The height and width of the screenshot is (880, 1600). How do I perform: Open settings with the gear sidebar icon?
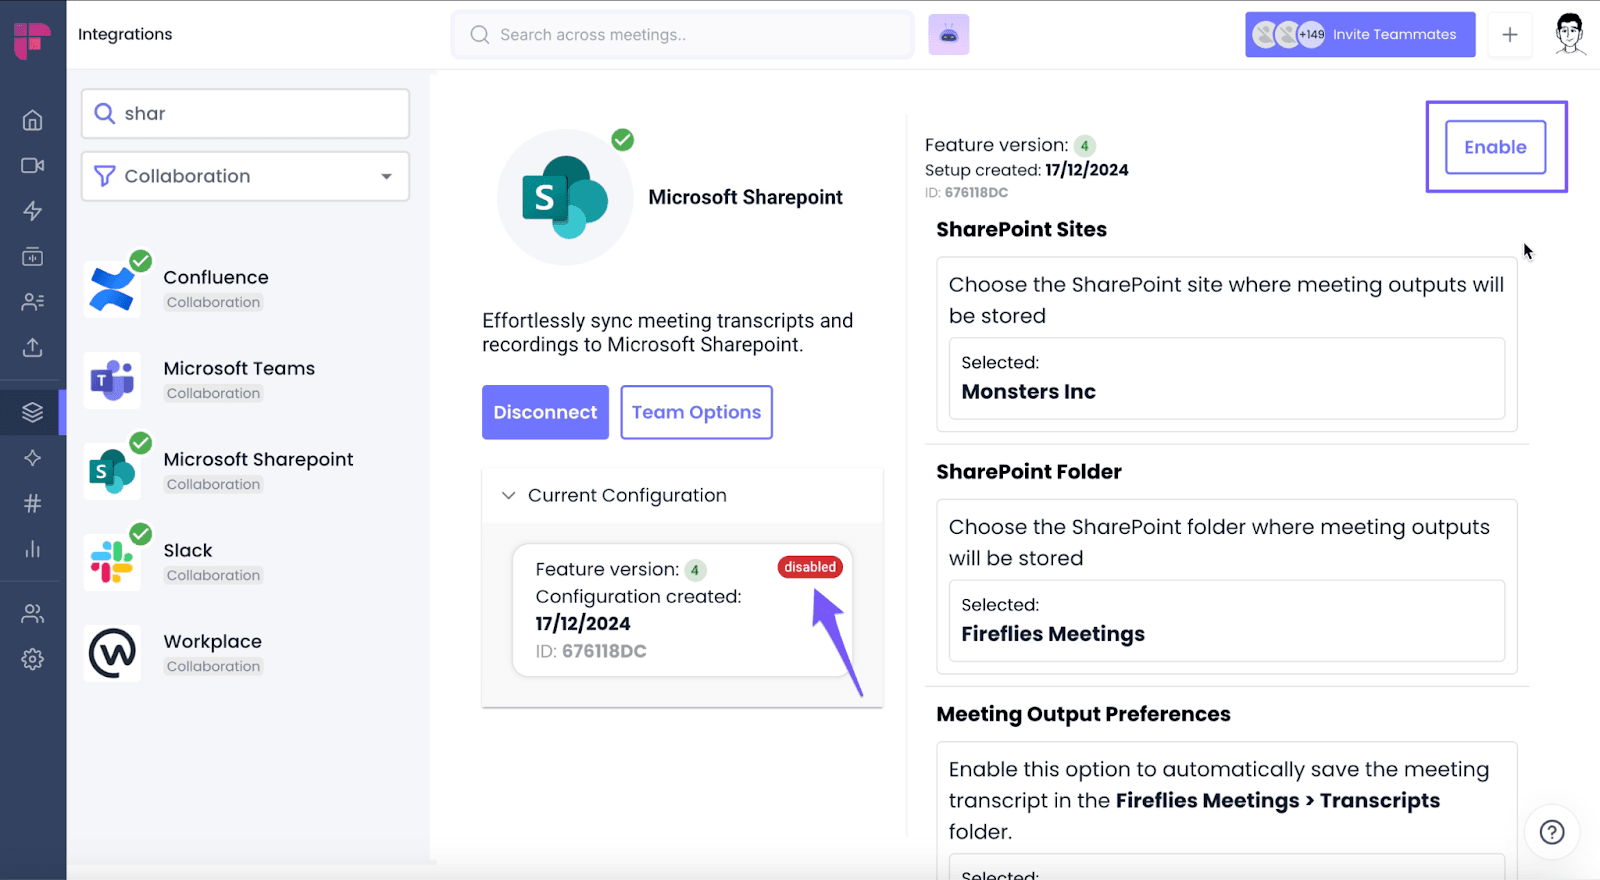point(33,659)
